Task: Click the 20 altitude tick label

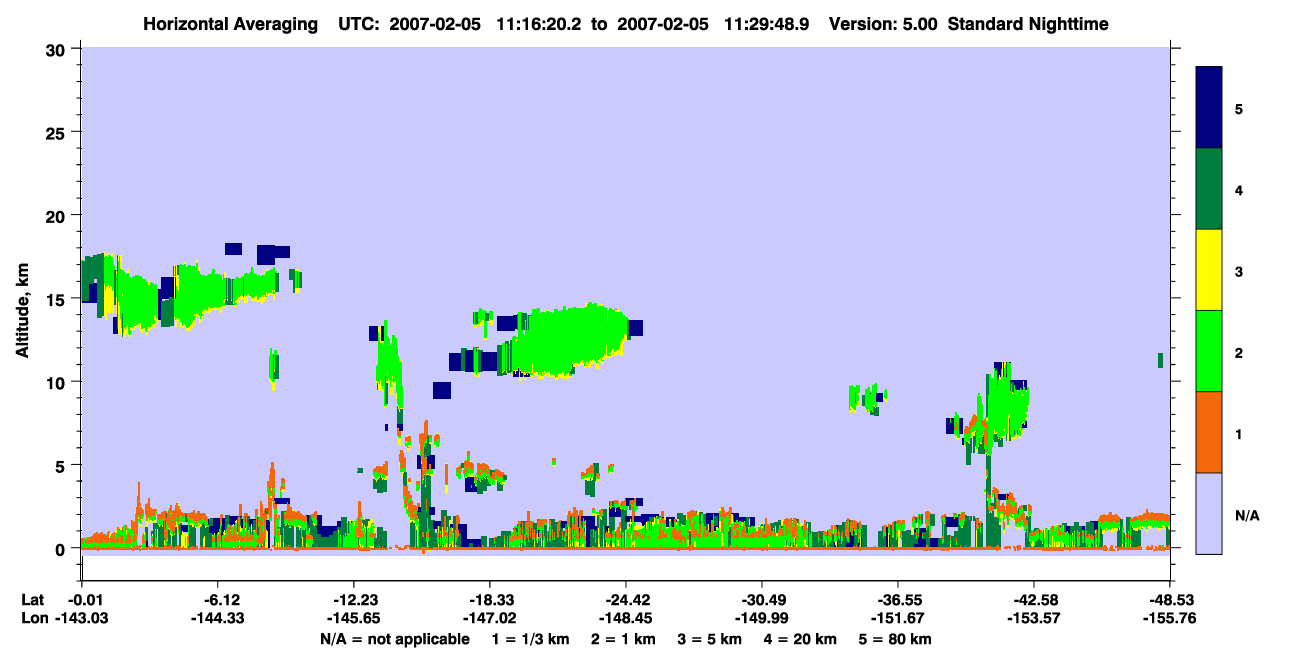Action: pos(57,215)
